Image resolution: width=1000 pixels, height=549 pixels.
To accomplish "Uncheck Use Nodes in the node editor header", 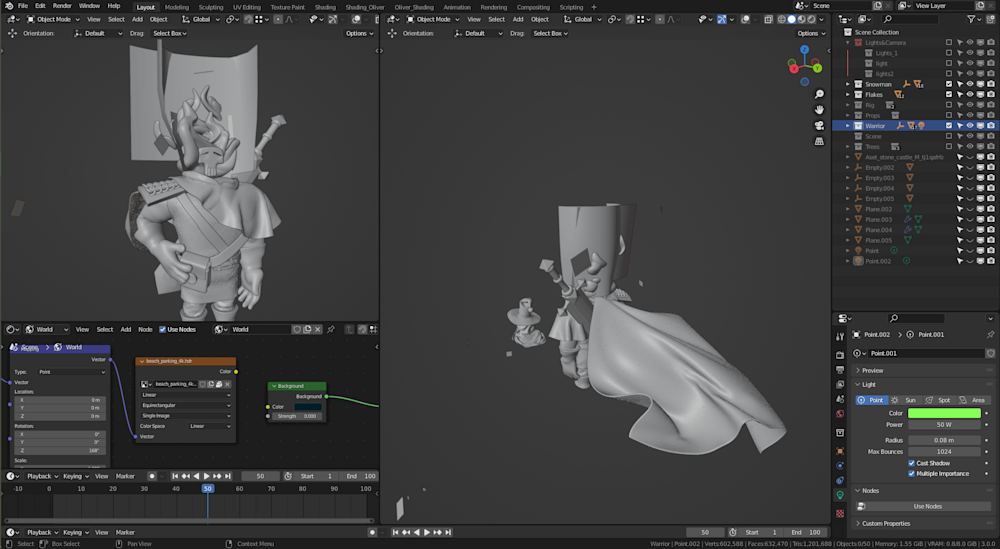I will [161, 329].
